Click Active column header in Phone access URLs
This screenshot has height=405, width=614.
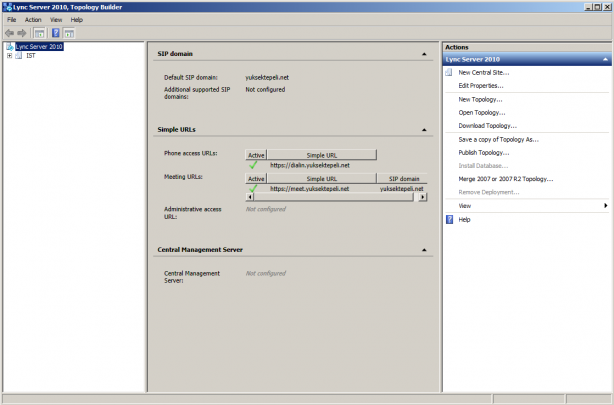[256, 155]
